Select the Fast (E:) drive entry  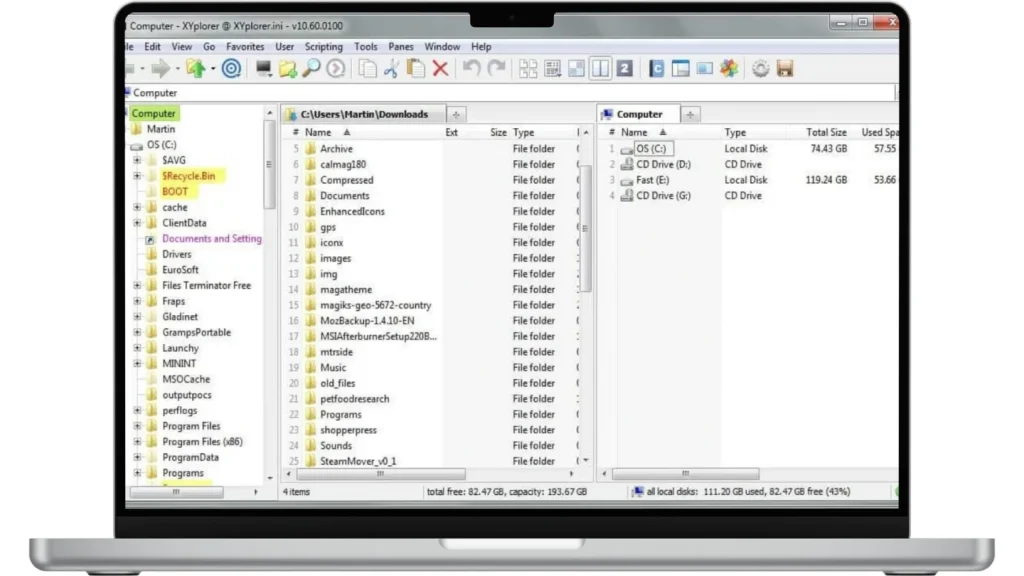652,180
